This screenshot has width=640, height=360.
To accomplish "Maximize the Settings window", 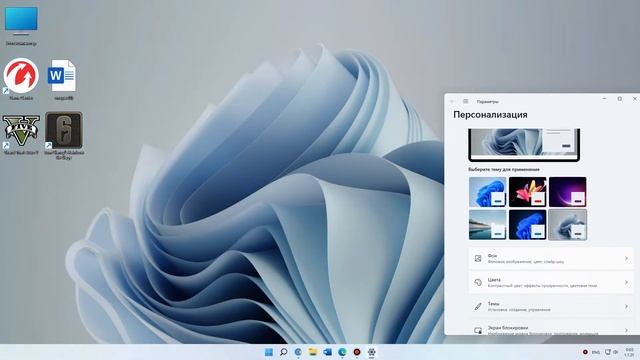I will pos(620,99).
